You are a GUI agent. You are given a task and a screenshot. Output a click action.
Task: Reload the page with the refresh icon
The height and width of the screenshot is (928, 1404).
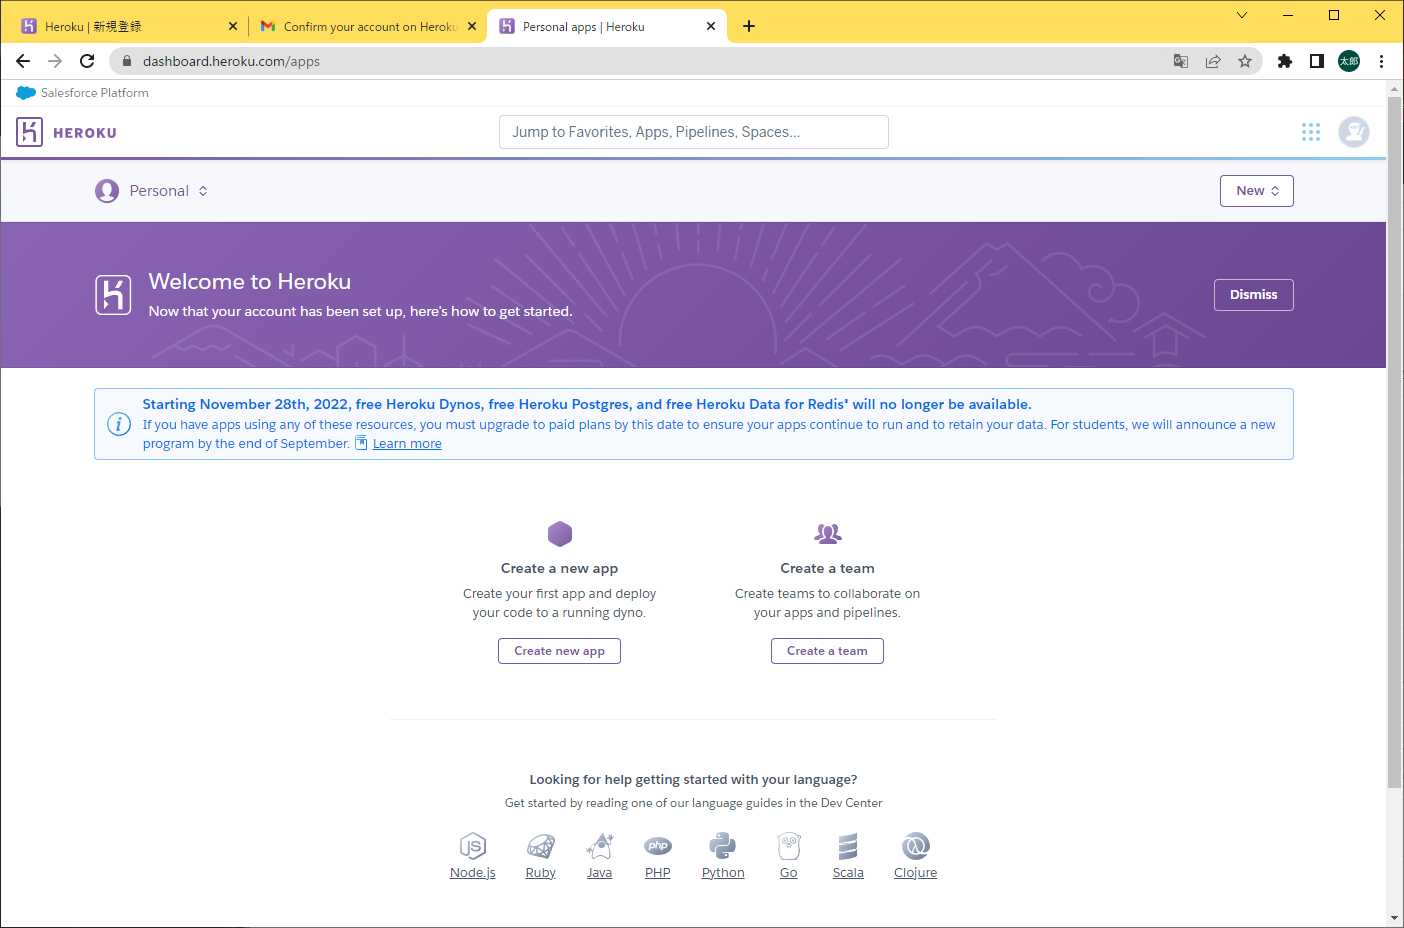87,61
